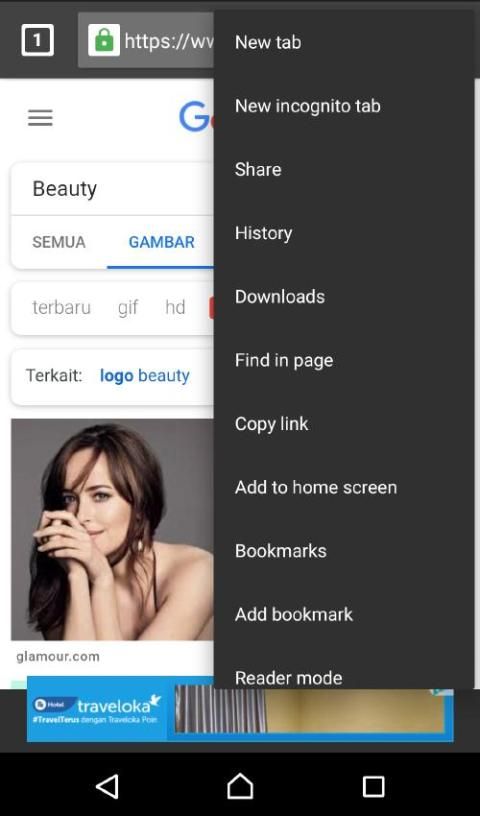
Task: Switch to the SEMUA search tab
Action: pos(59,242)
